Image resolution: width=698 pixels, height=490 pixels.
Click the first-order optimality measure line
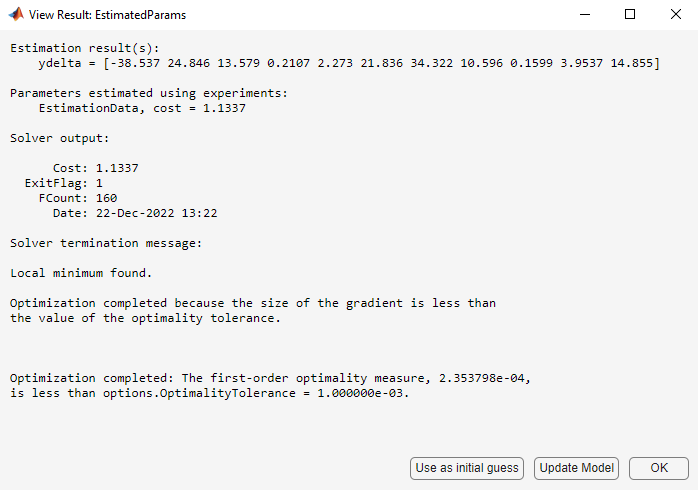click(x=270, y=378)
